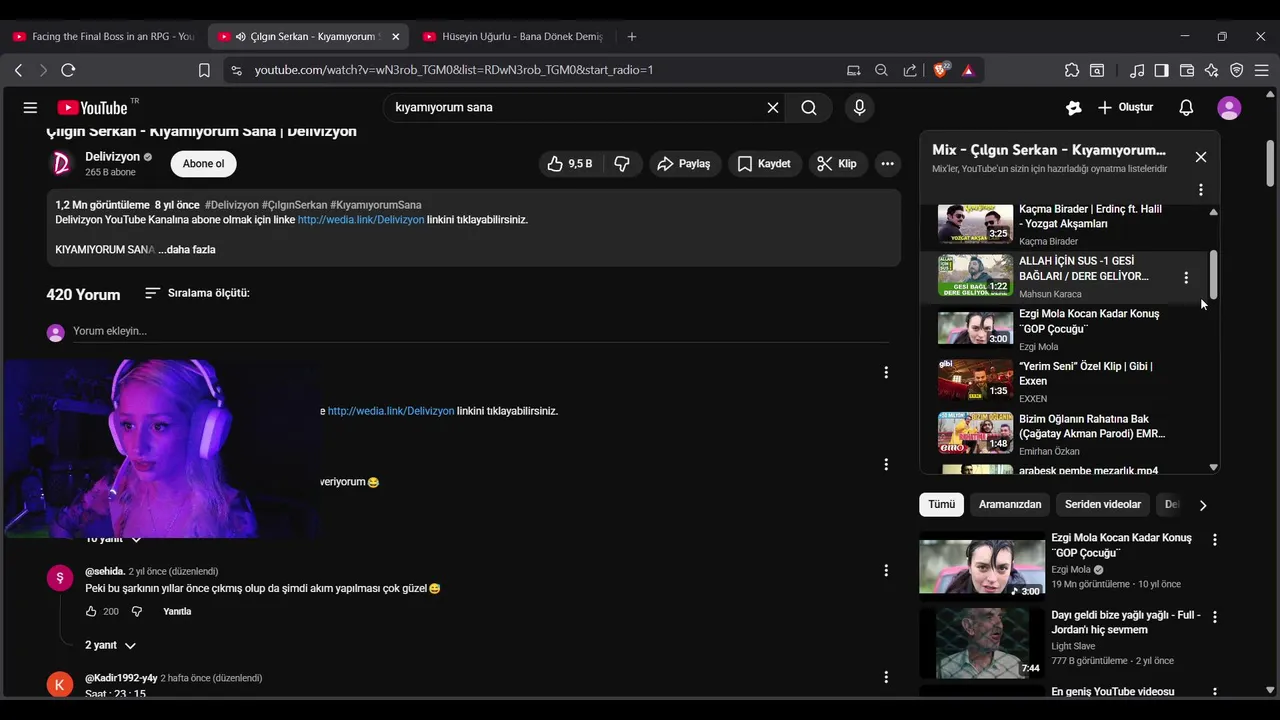Open options menu for @Kadir1992-y4y comment
Image resolution: width=1280 pixels, height=720 pixels.
pyautogui.click(x=885, y=678)
